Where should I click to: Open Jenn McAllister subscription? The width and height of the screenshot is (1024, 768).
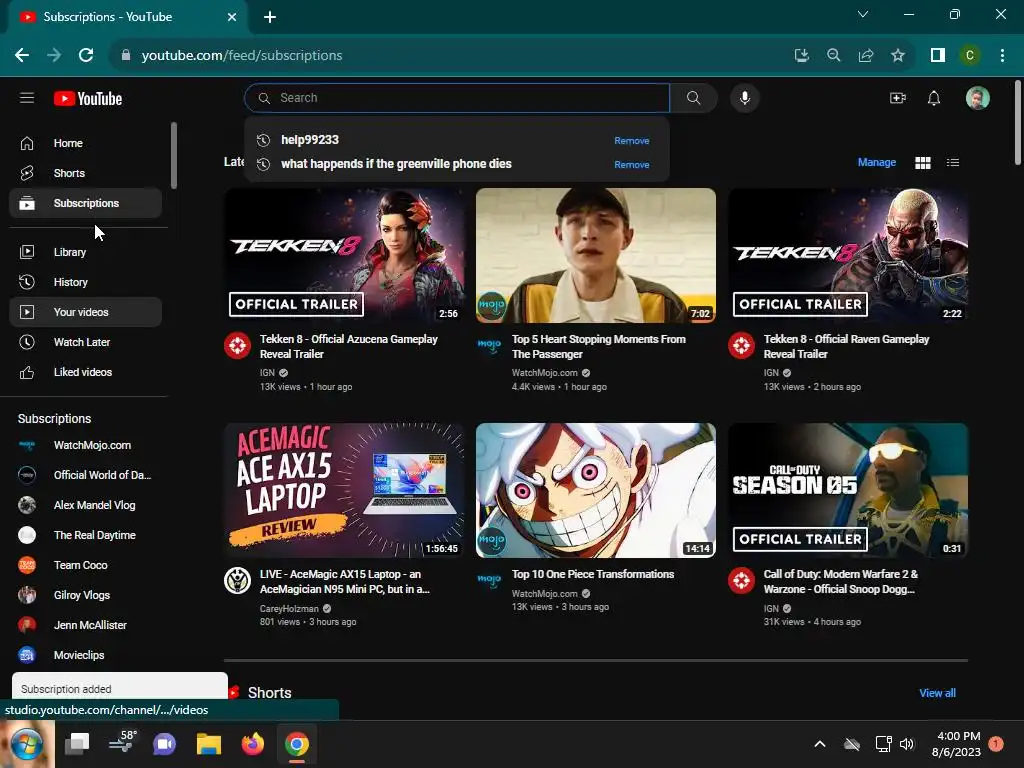(86, 626)
